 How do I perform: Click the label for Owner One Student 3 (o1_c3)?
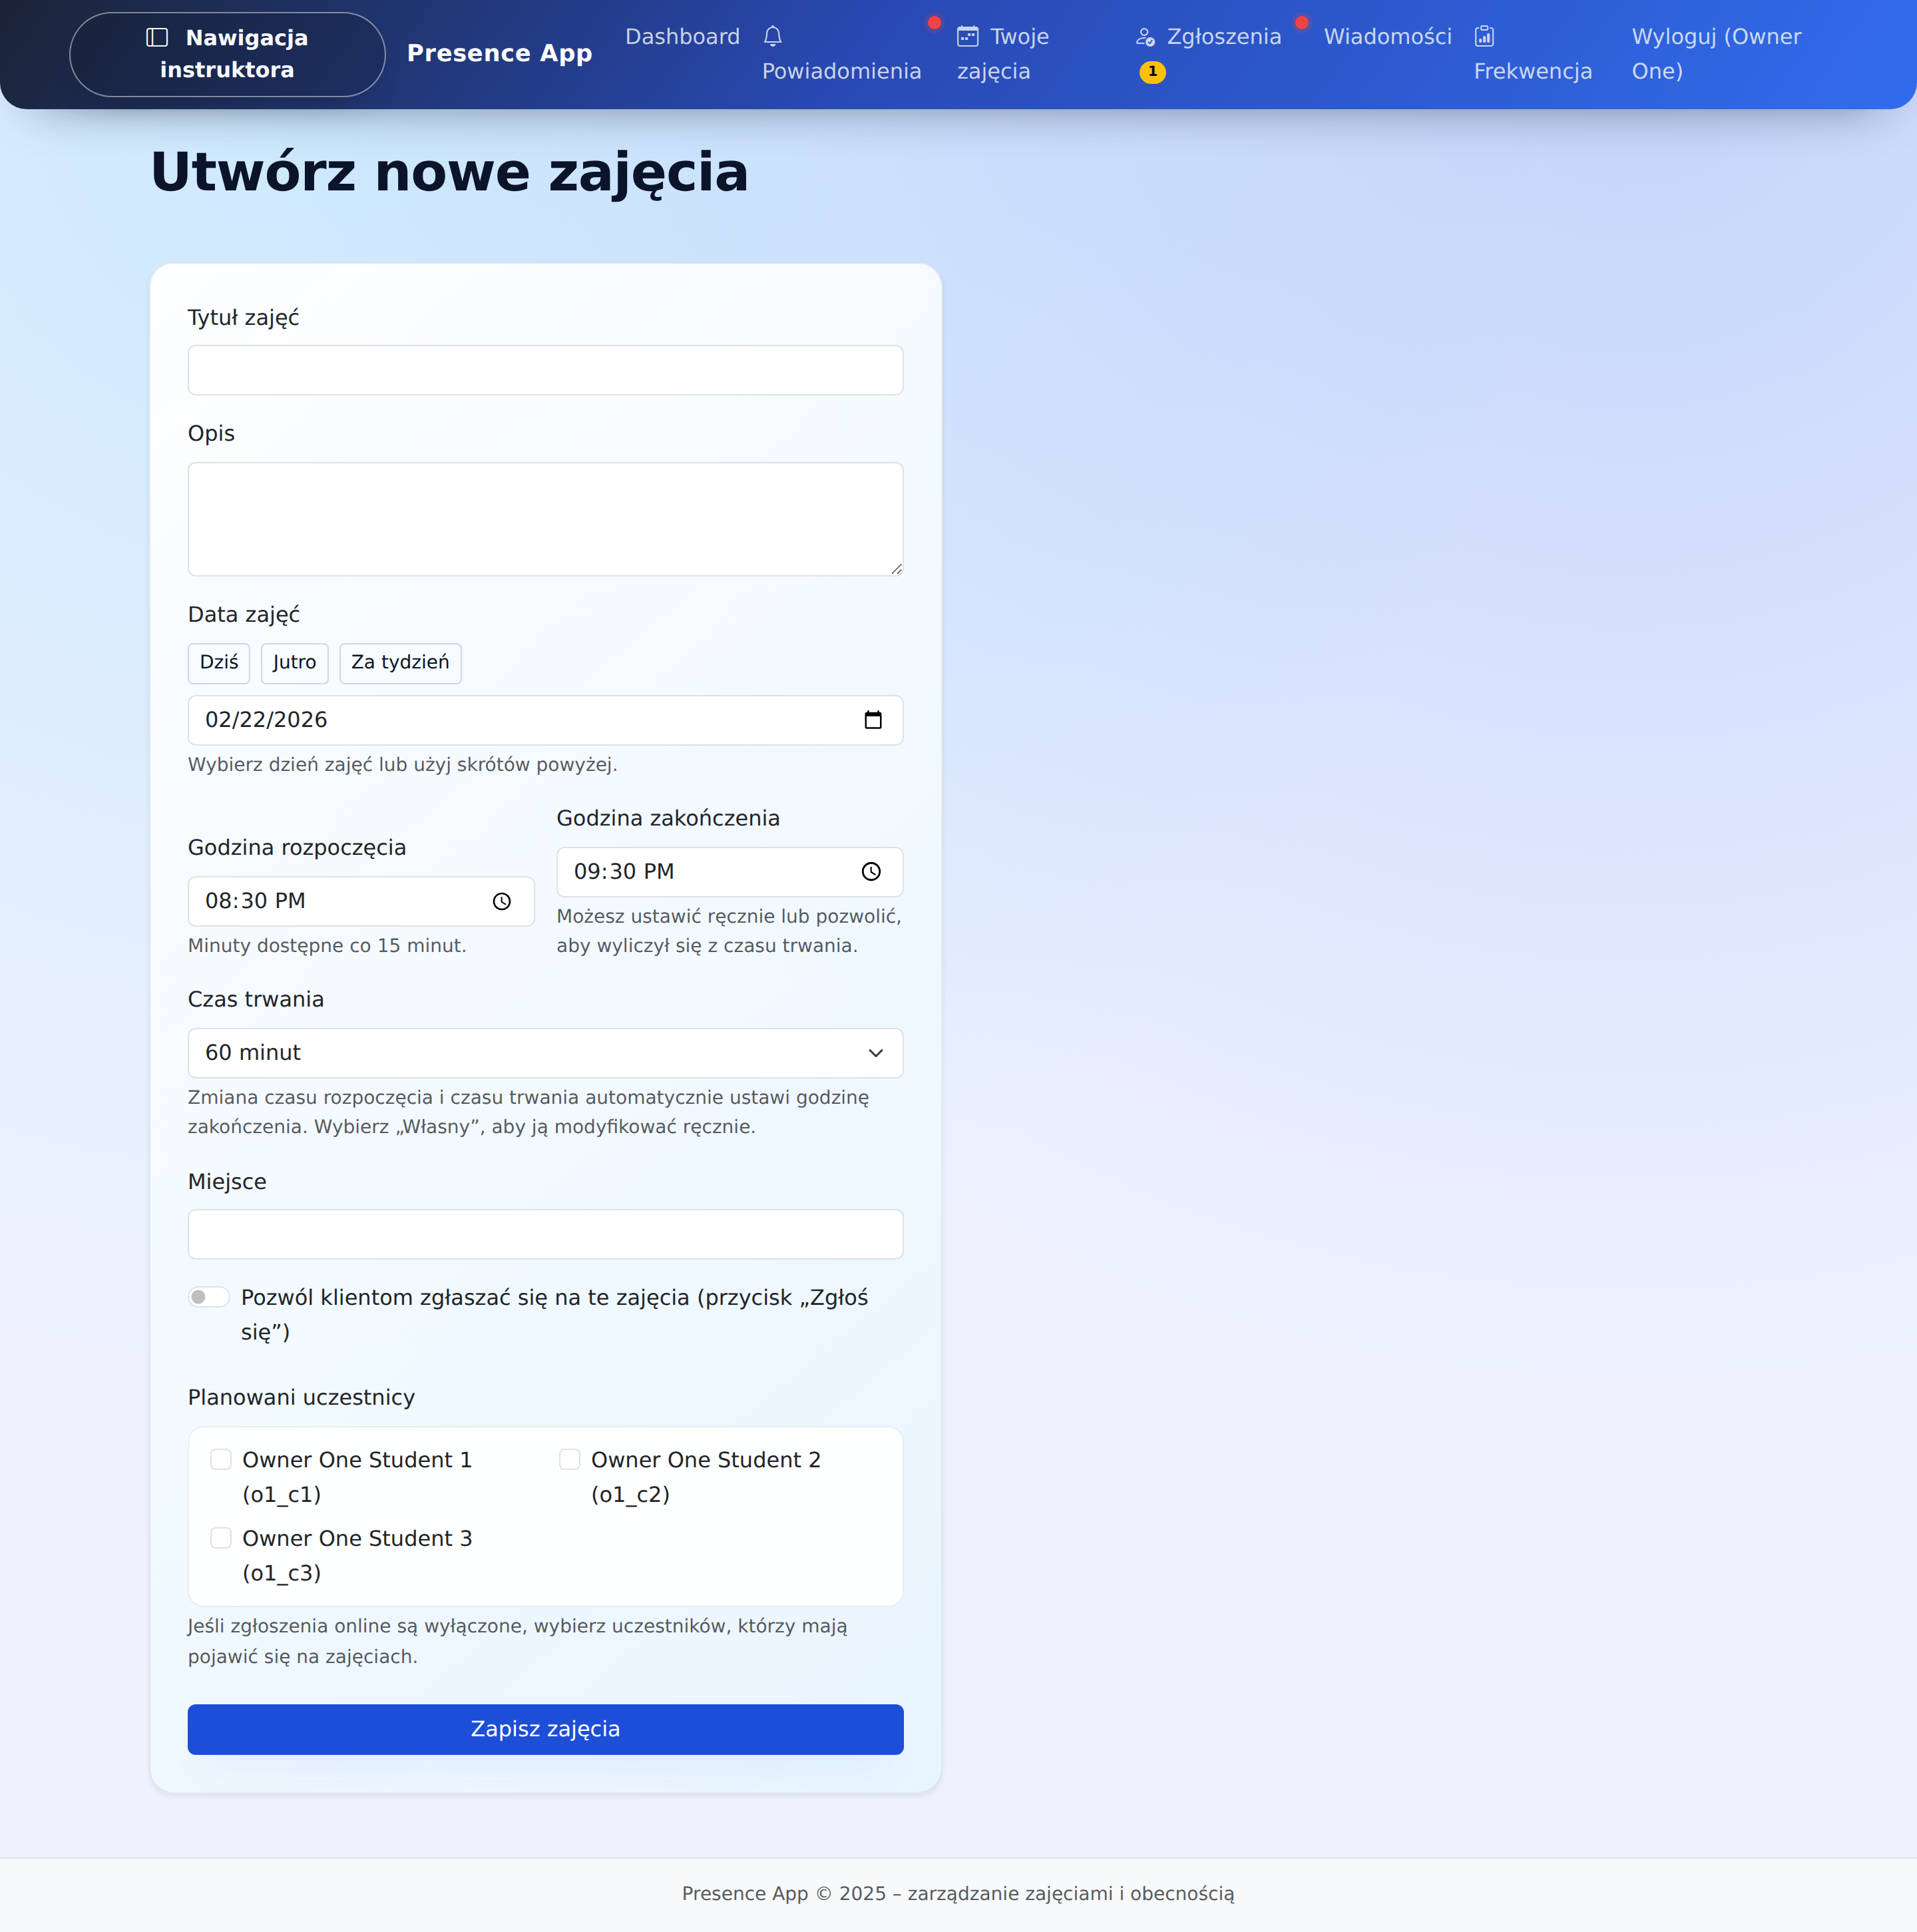(357, 1555)
